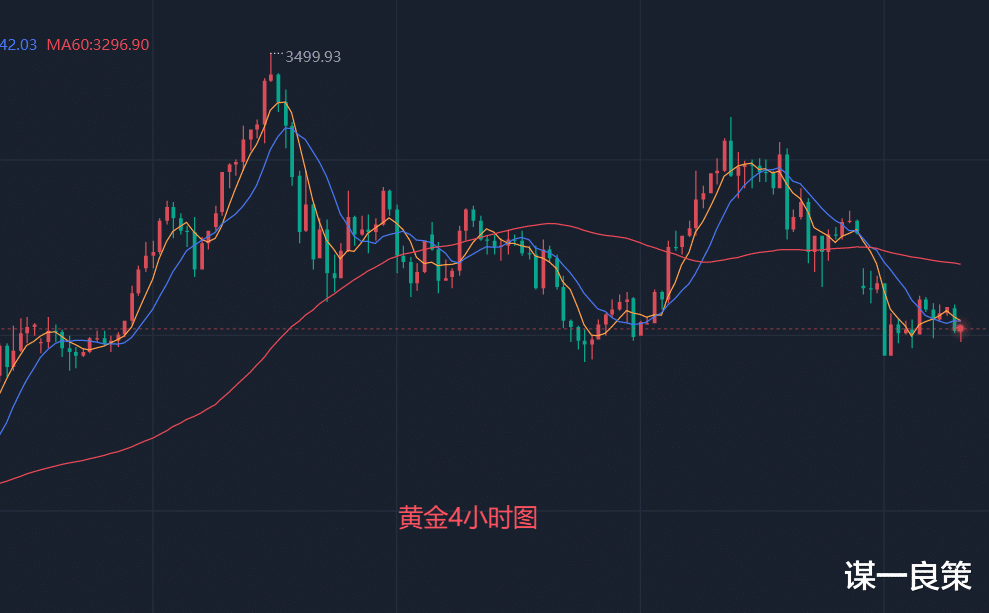Viewport: 989px width, 613px height.
Task: Click the top wick of the second peak candle
Action: pos(731,125)
